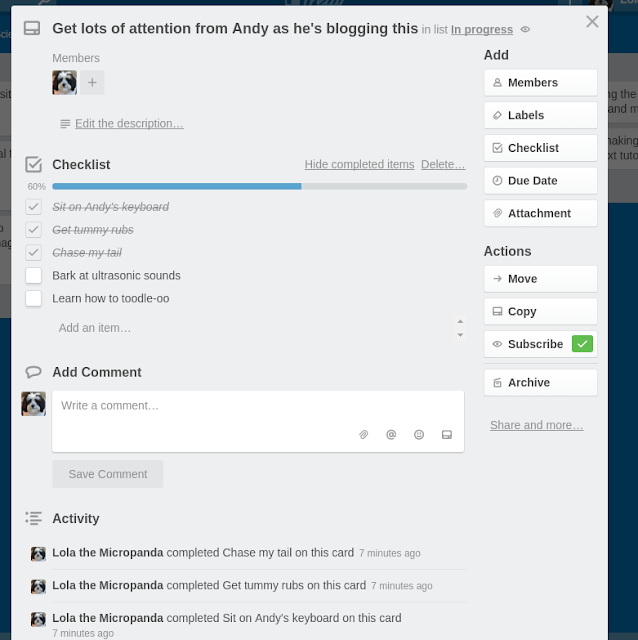
Task: Click 7 minutes ago on Get tummy rubs activity
Action: pyautogui.click(x=402, y=586)
